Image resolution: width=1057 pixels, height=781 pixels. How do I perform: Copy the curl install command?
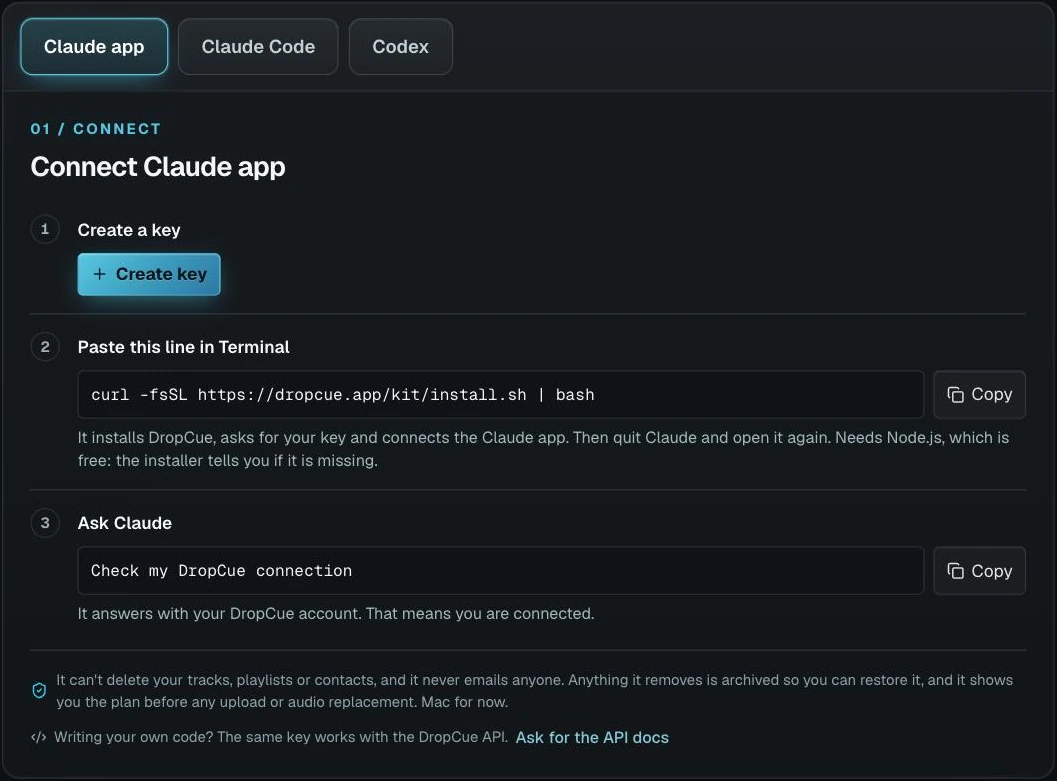(x=979, y=395)
